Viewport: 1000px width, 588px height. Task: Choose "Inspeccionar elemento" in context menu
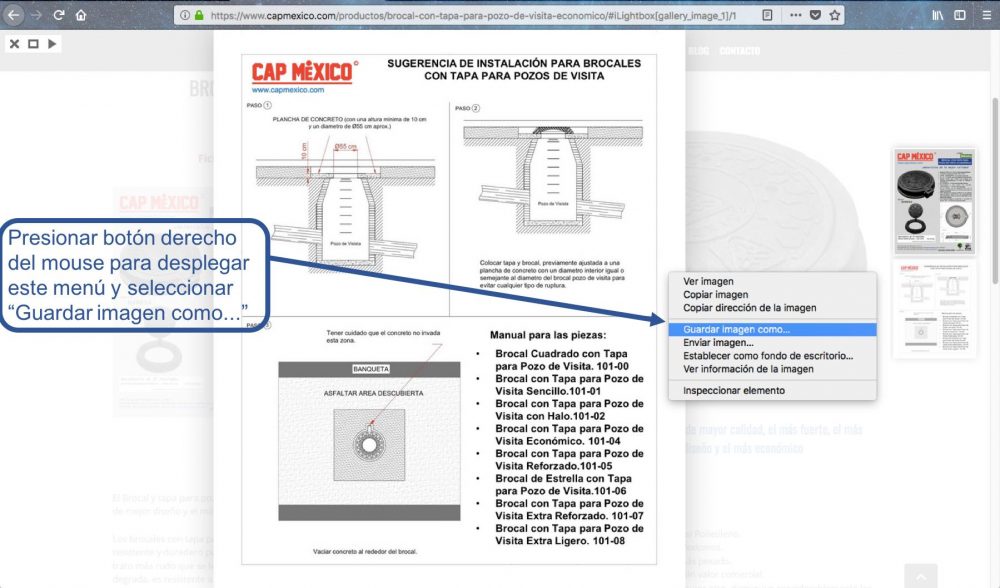[733, 390]
